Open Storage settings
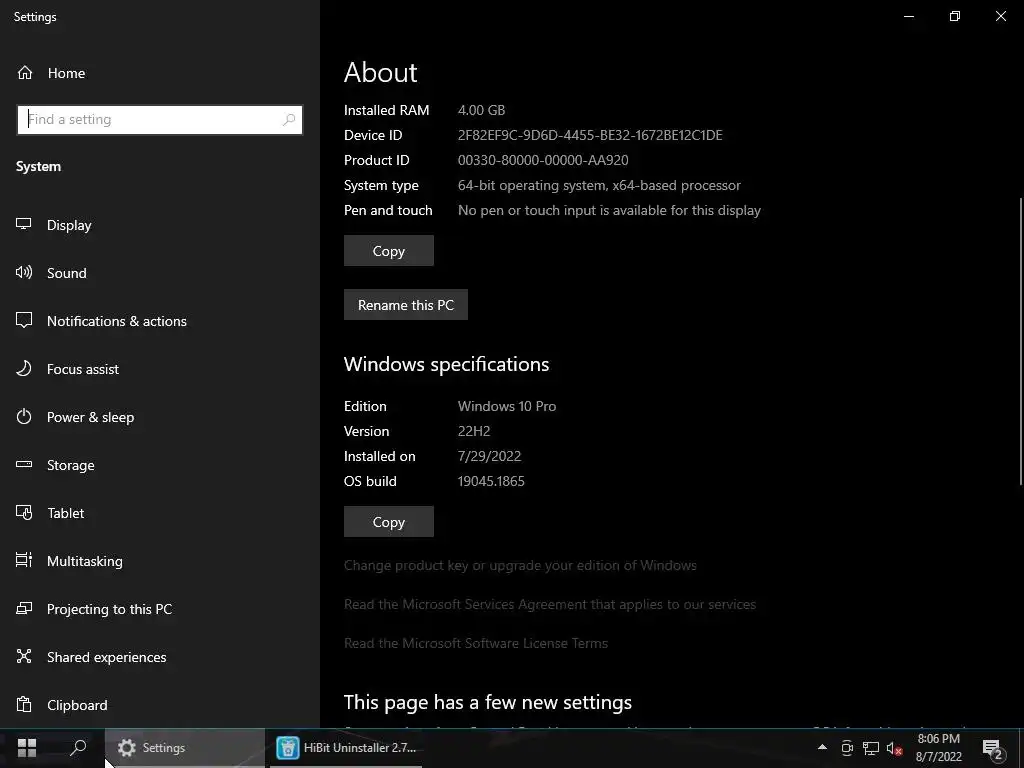Screen dimensions: 1024x768 71,465
